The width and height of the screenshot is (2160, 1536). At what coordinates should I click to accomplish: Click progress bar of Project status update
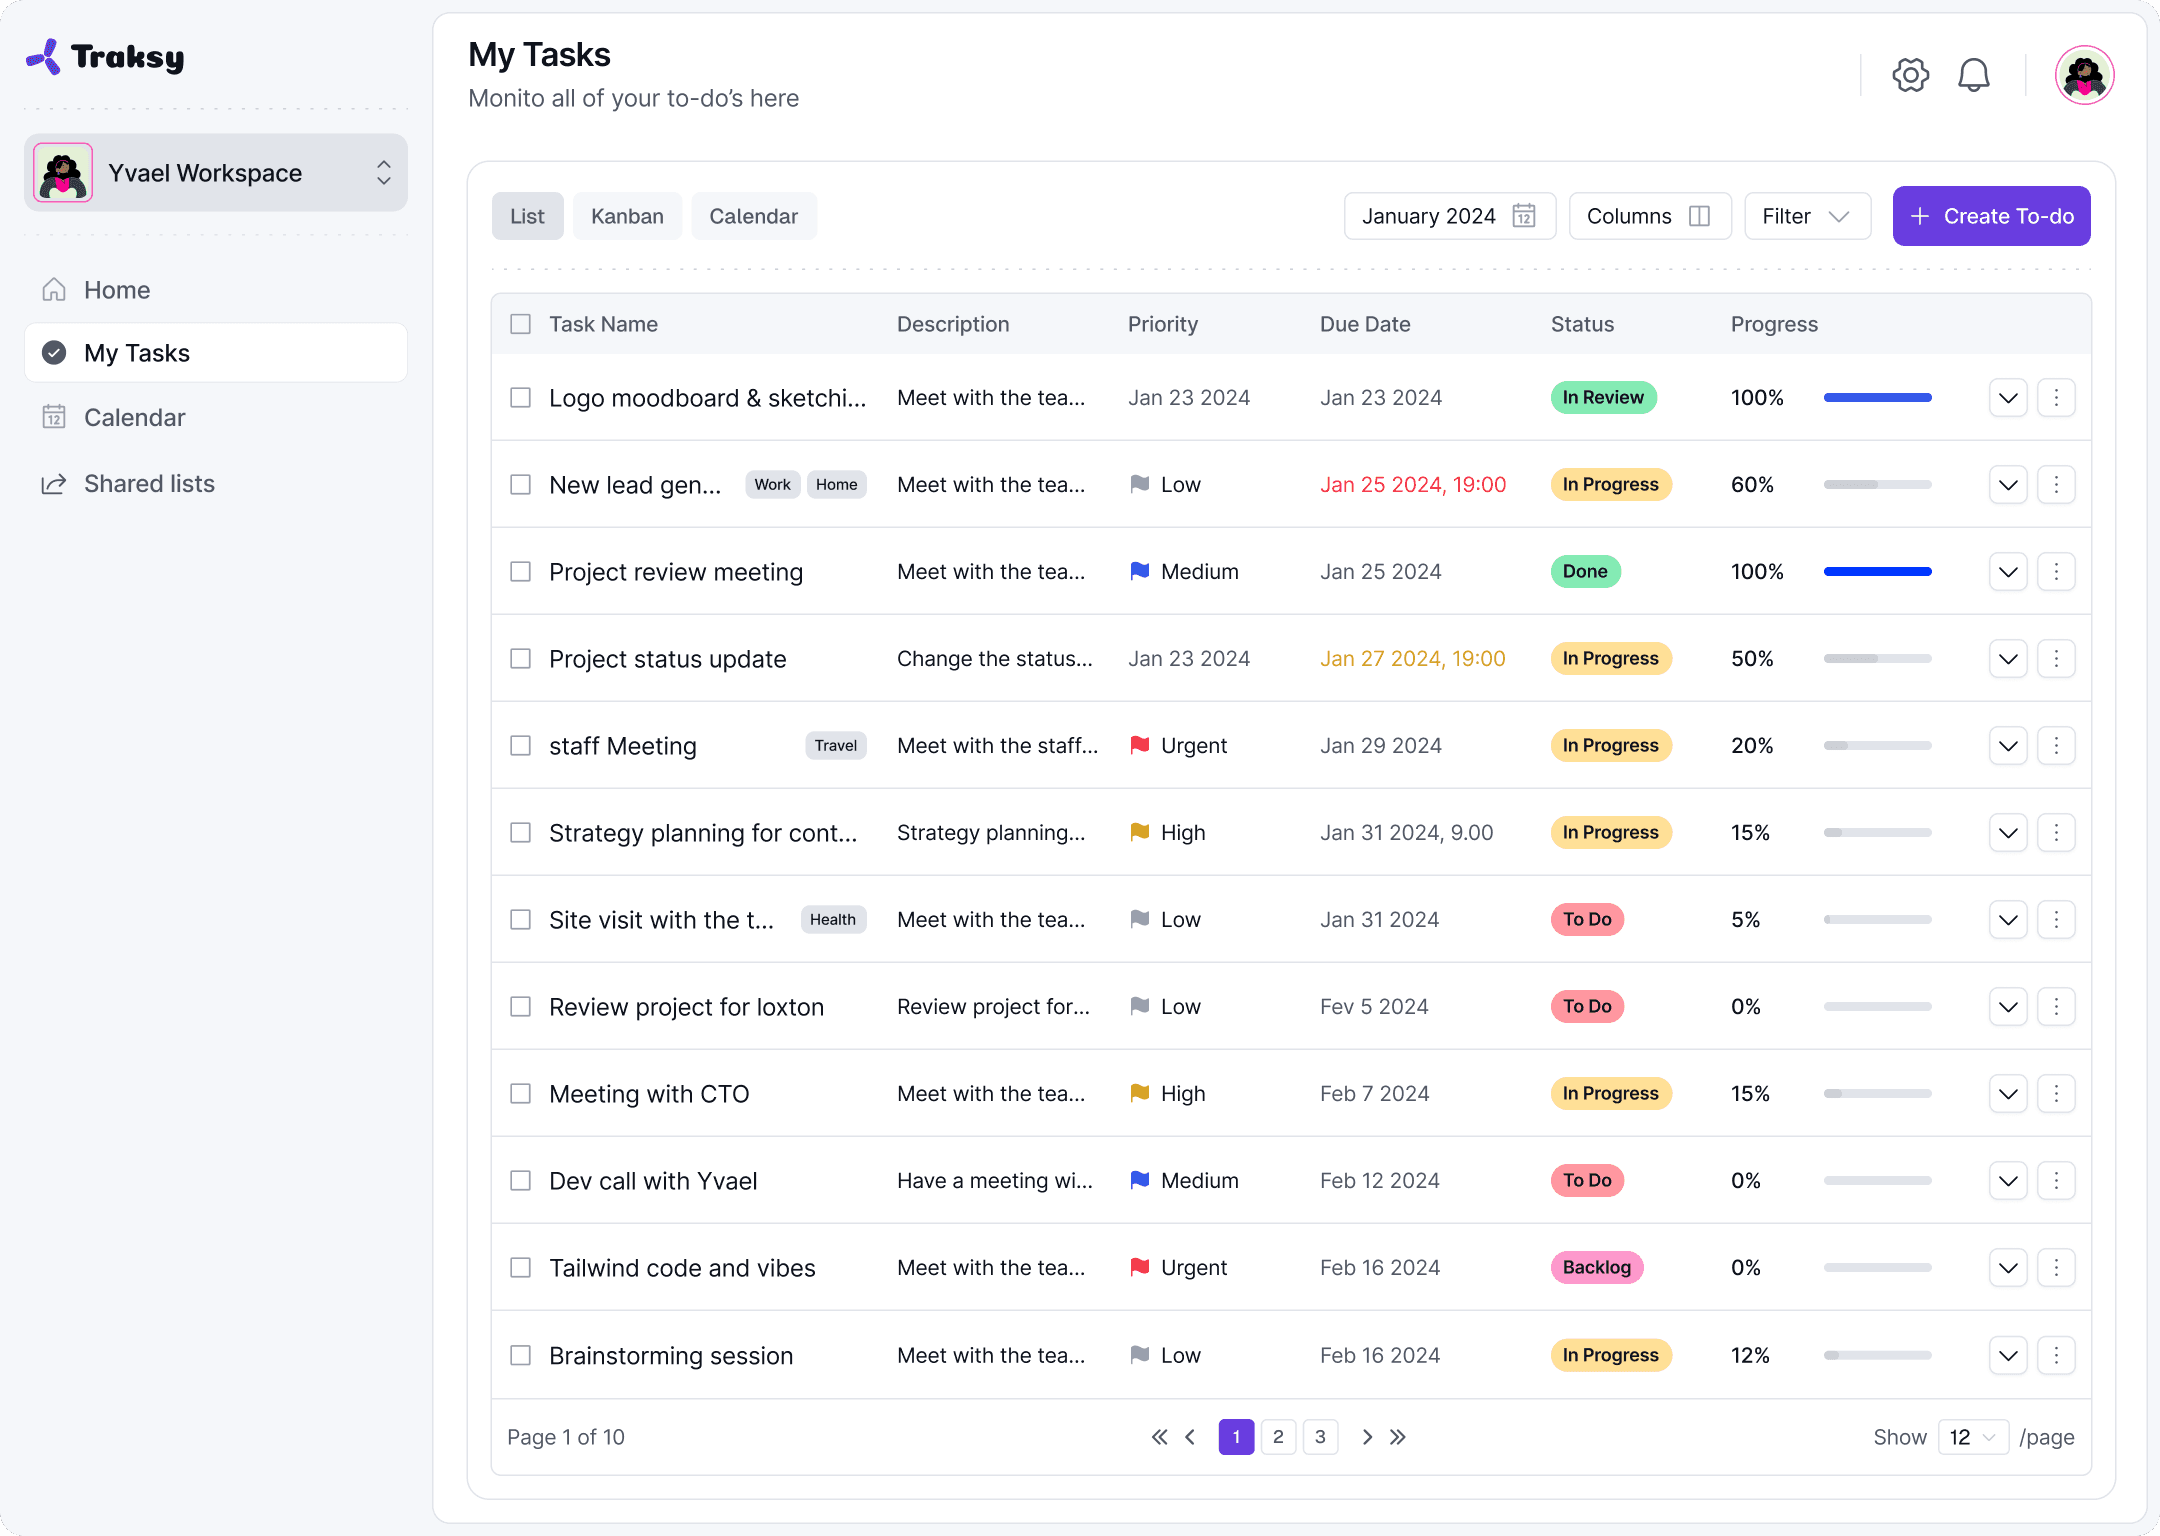[1877, 658]
